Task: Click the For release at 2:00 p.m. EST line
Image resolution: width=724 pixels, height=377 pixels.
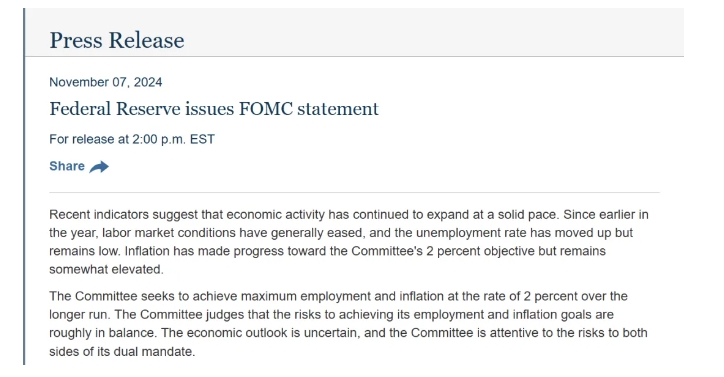Action: [132, 140]
